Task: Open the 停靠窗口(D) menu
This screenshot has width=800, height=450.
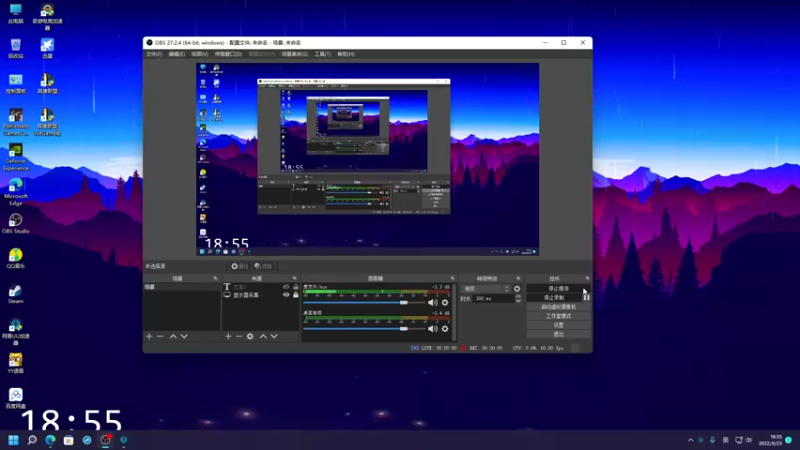Action: pos(228,54)
